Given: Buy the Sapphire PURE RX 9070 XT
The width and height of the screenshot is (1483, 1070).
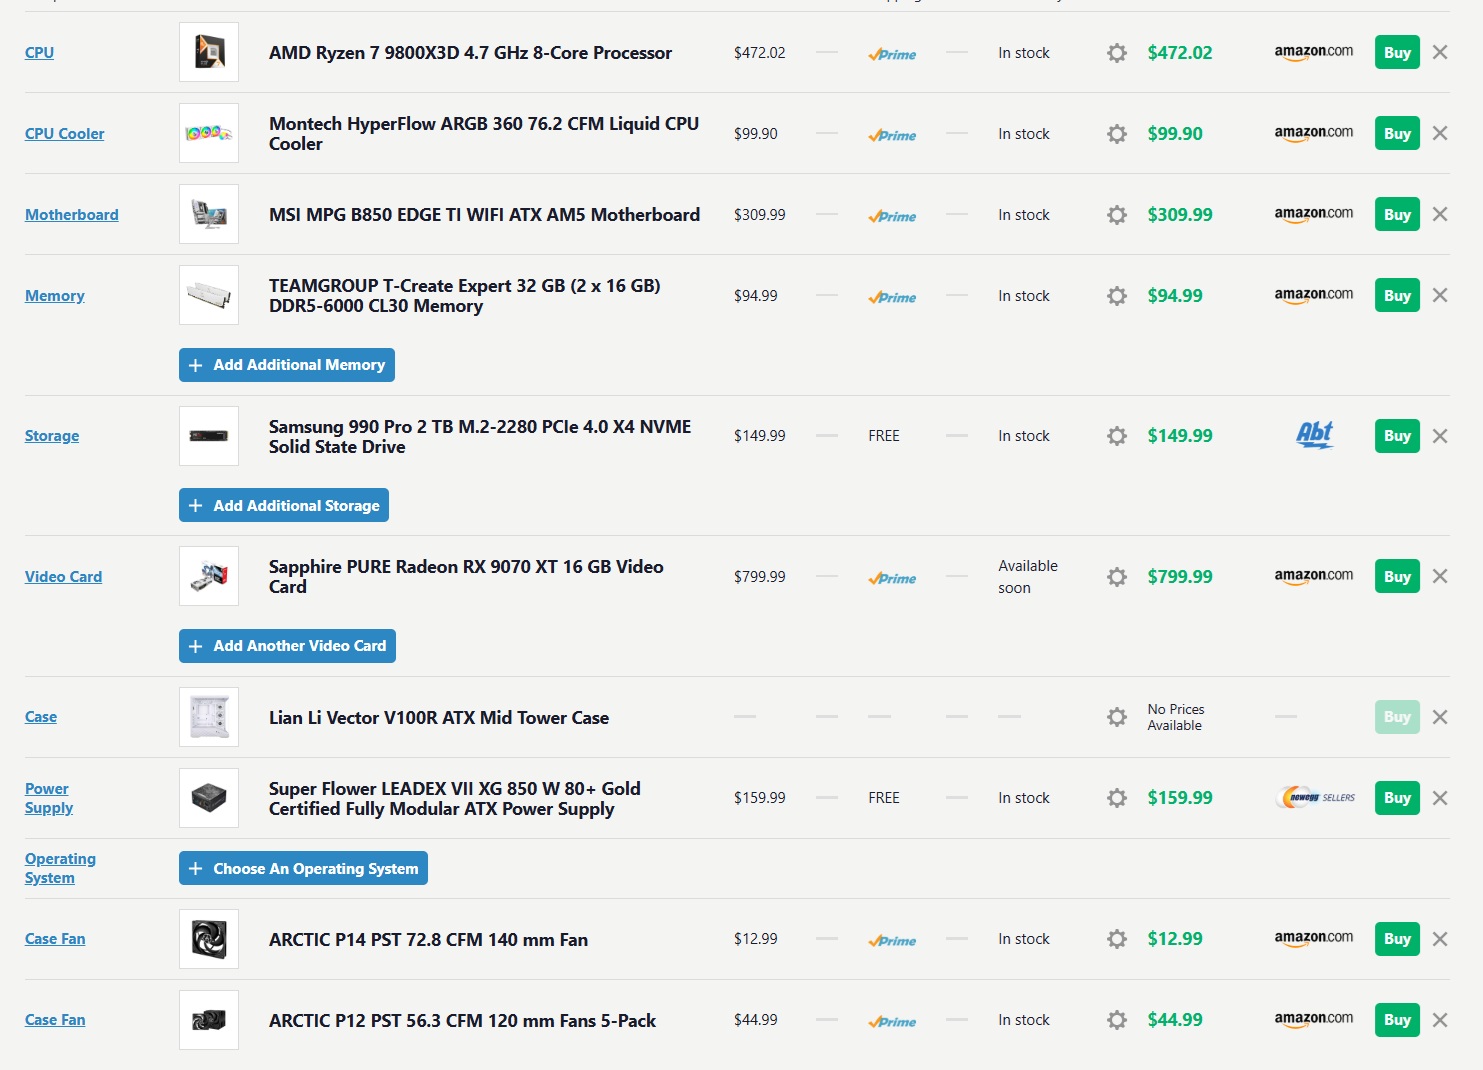Looking at the screenshot, I should point(1397,576).
